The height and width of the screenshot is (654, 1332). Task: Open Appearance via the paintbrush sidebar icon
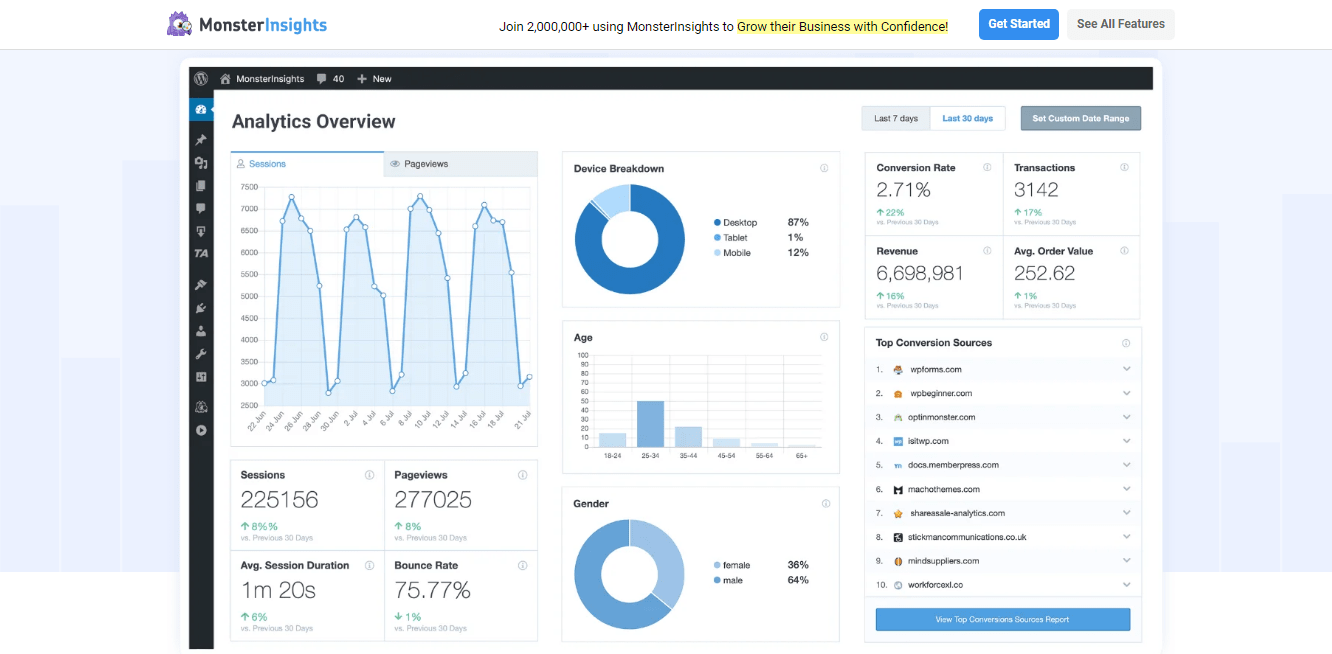point(201,285)
